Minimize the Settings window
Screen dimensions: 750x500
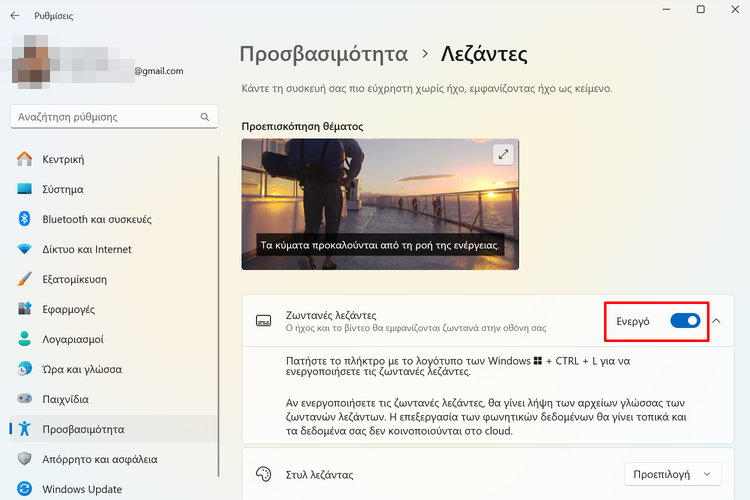tap(666, 9)
